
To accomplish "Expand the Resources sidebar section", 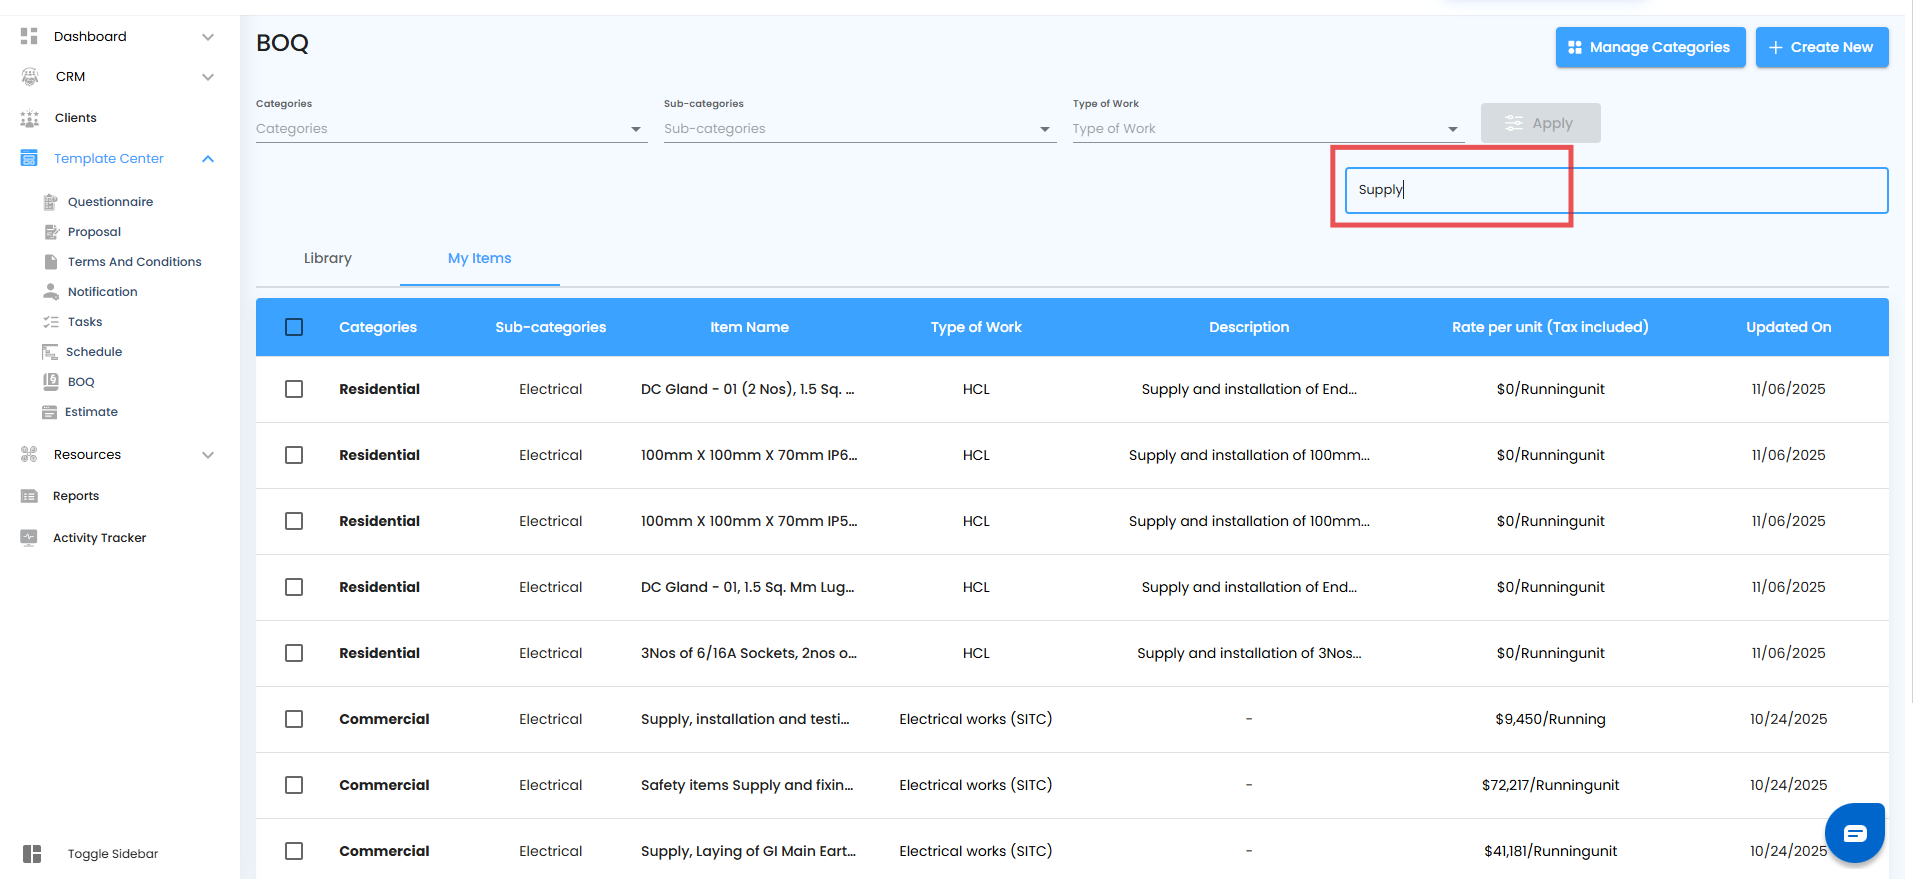I will click(208, 455).
